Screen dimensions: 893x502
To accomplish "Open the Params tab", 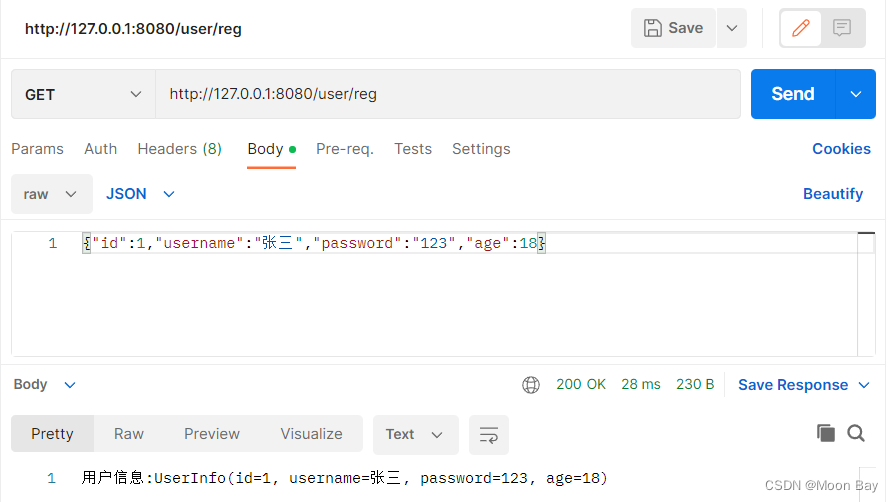I will pos(37,149).
